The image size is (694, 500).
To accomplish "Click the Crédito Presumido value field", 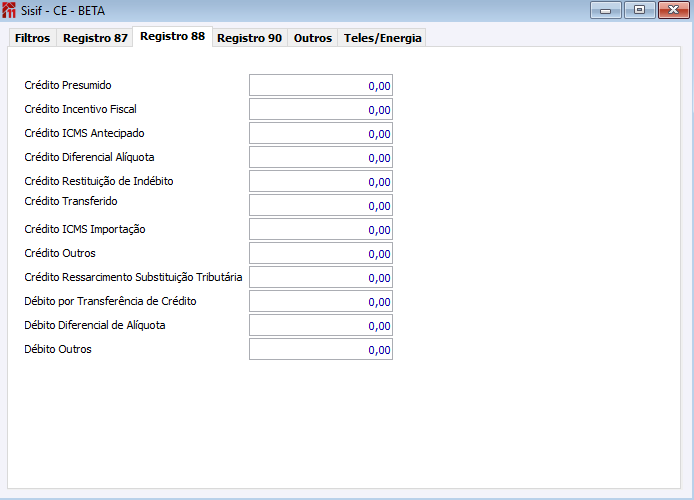I will [321, 85].
